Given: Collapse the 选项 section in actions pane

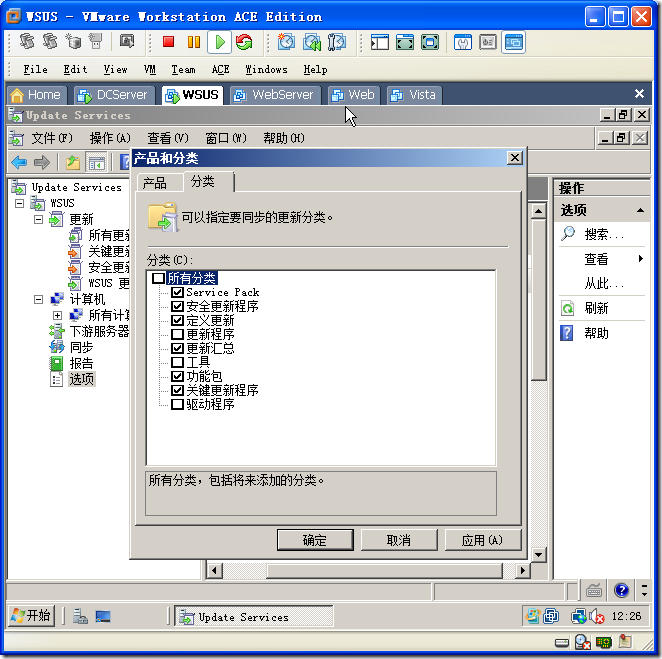Looking at the screenshot, I should tap(640, 210).
